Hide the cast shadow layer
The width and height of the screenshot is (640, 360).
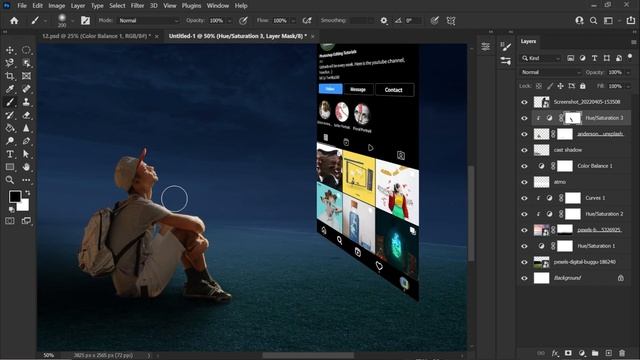pyautogui.click(x=524, y=150)
